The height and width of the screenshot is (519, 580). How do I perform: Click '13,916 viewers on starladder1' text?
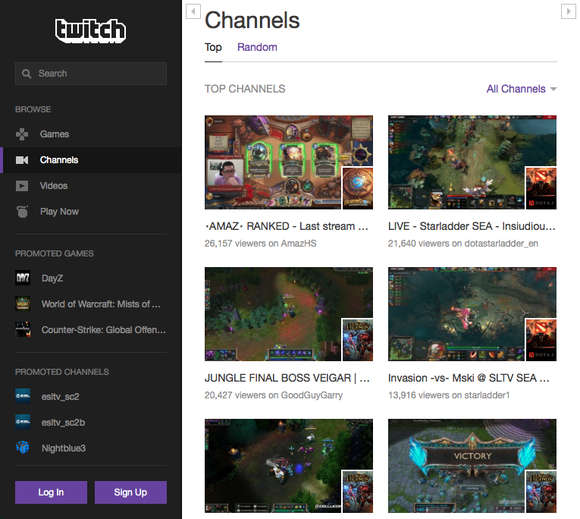point(449,395)
